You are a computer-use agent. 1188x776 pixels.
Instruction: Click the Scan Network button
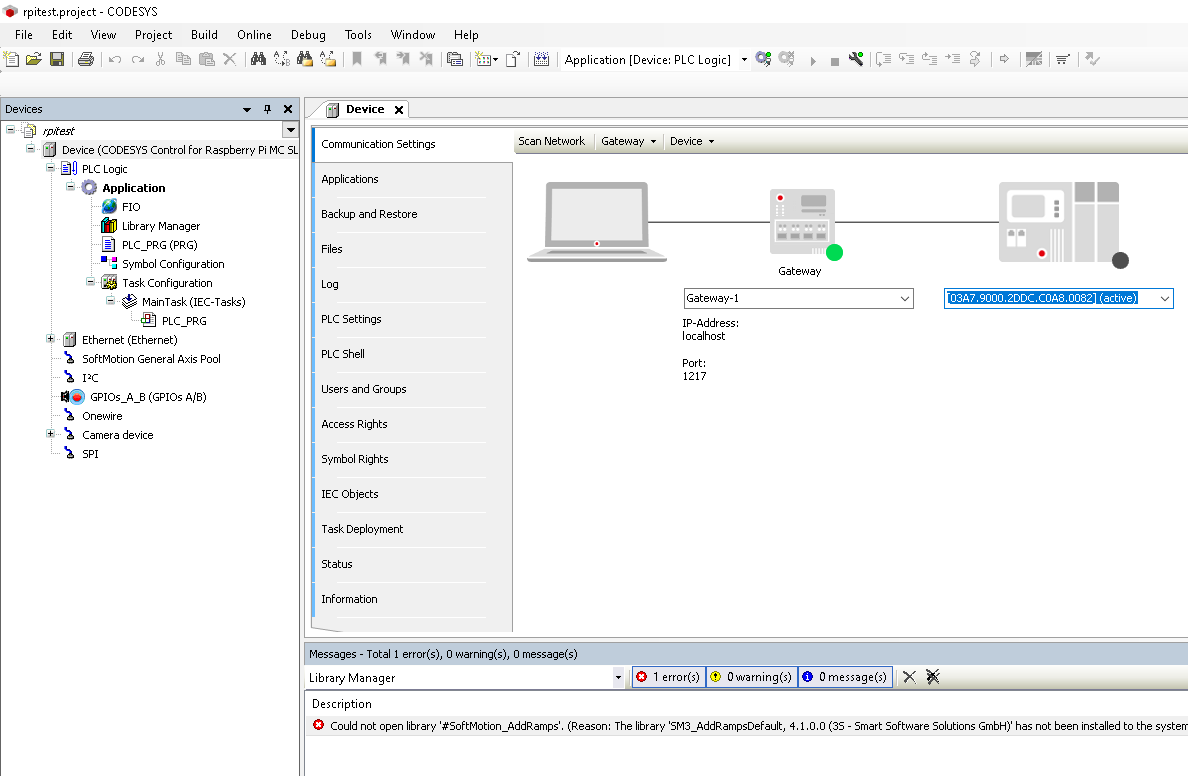point(552,141)
